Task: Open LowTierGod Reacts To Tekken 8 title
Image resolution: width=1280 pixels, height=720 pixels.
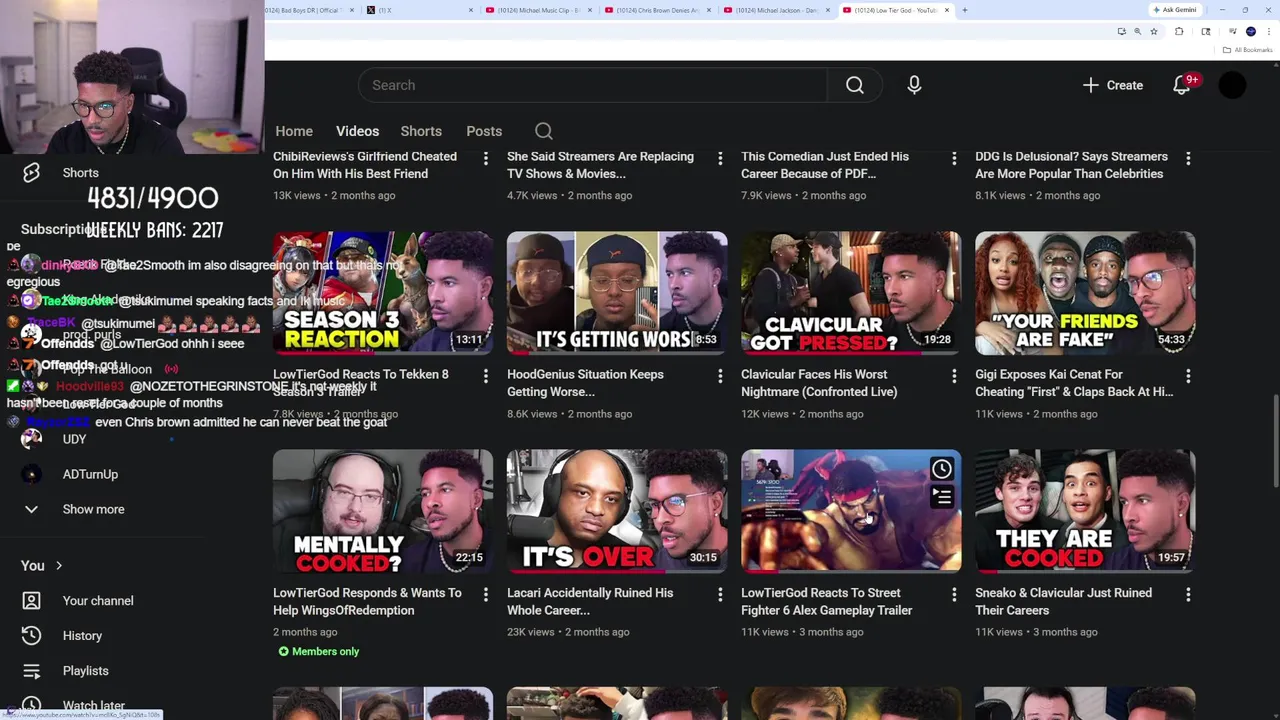Action: (x=361, y=383)
